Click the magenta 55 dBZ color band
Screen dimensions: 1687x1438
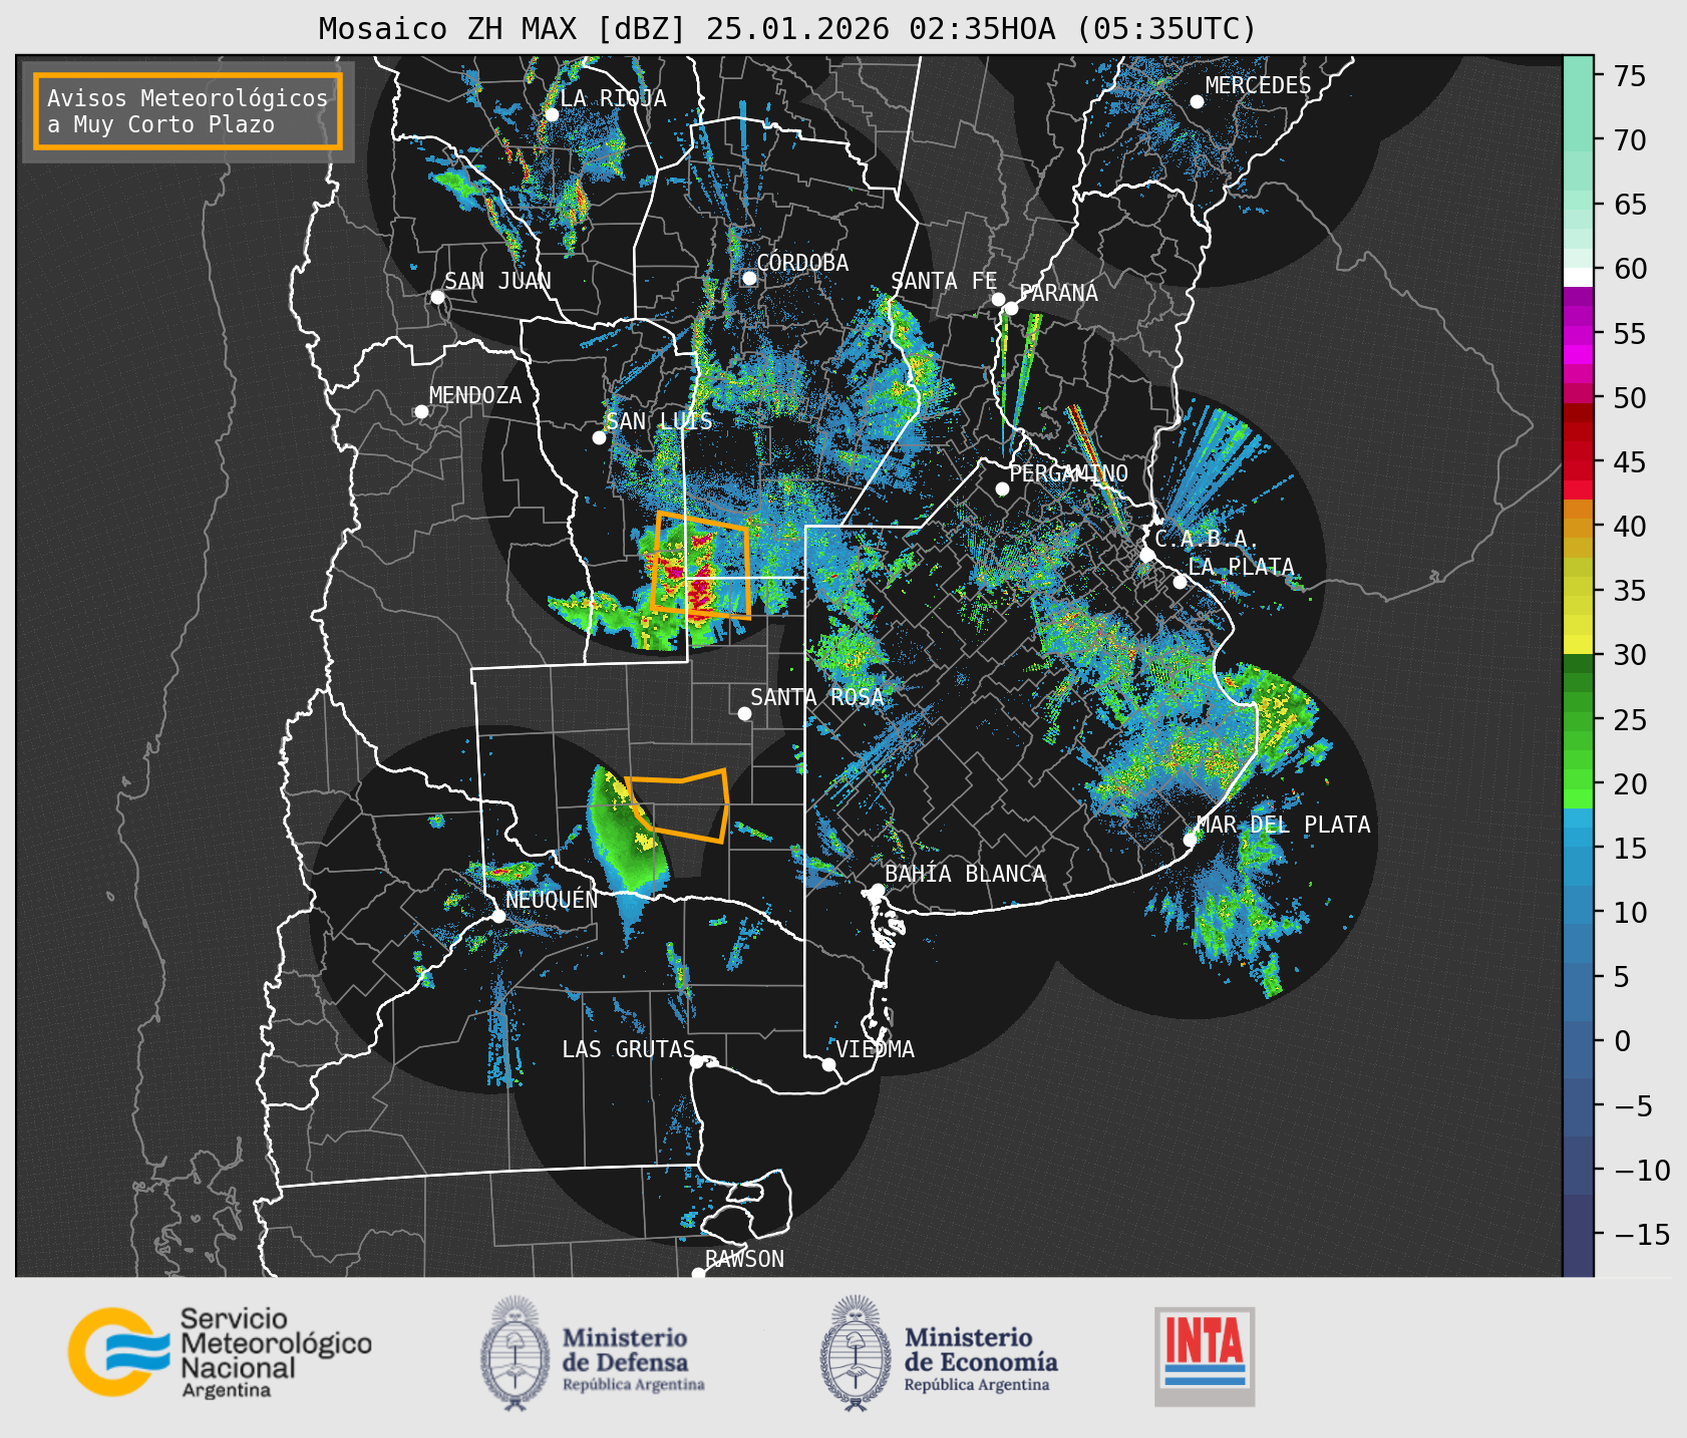[x=1578, y=335]
